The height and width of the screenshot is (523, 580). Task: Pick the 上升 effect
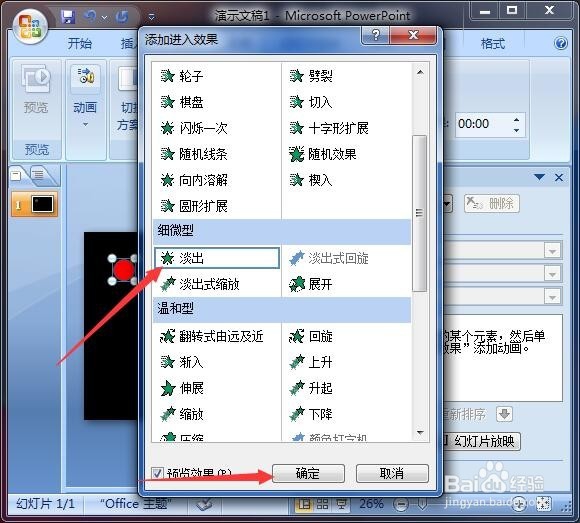[x=311, y=362]
